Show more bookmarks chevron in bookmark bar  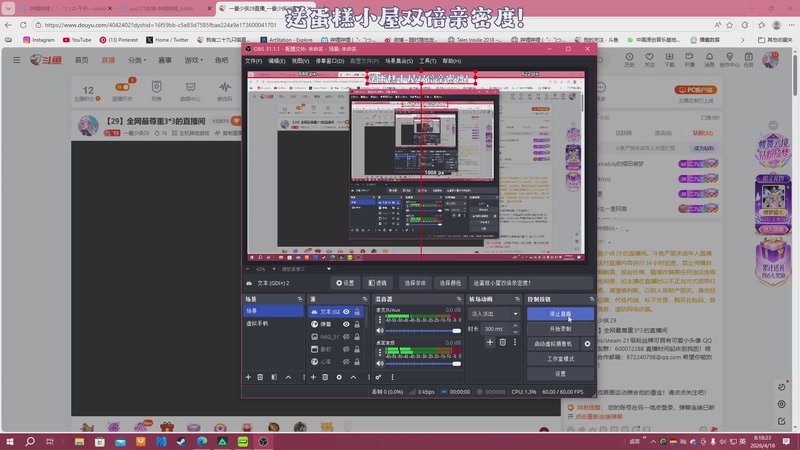coord(742,39)
